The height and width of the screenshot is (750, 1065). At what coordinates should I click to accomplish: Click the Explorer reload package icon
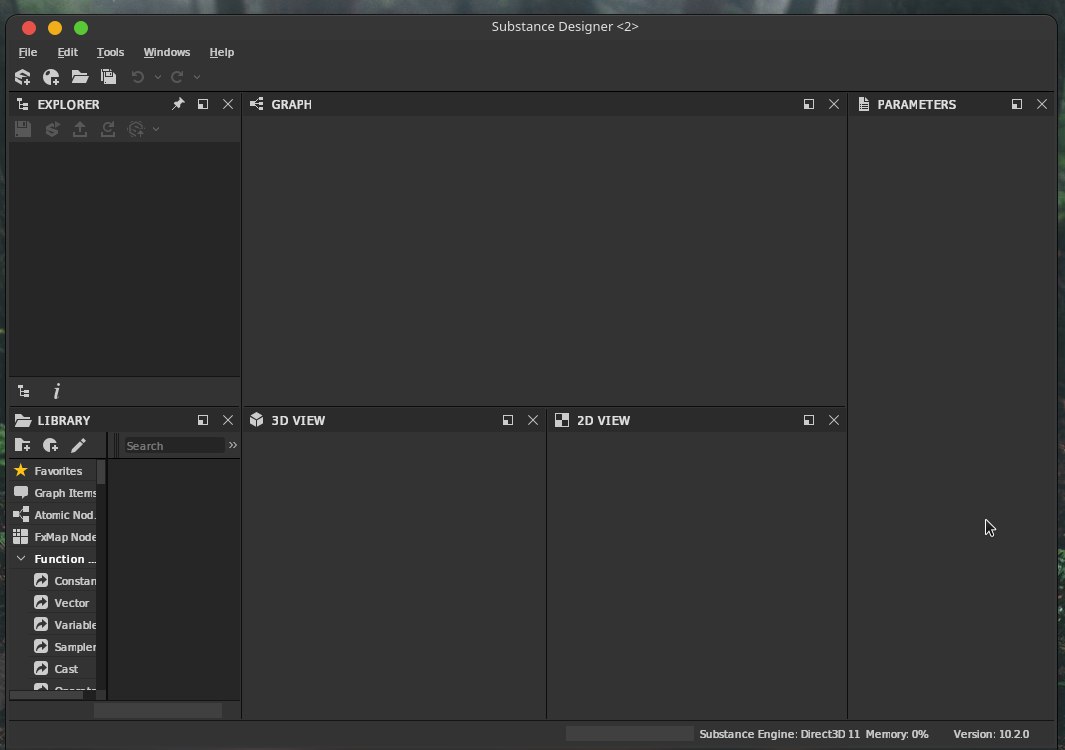[x=107, y=129]
